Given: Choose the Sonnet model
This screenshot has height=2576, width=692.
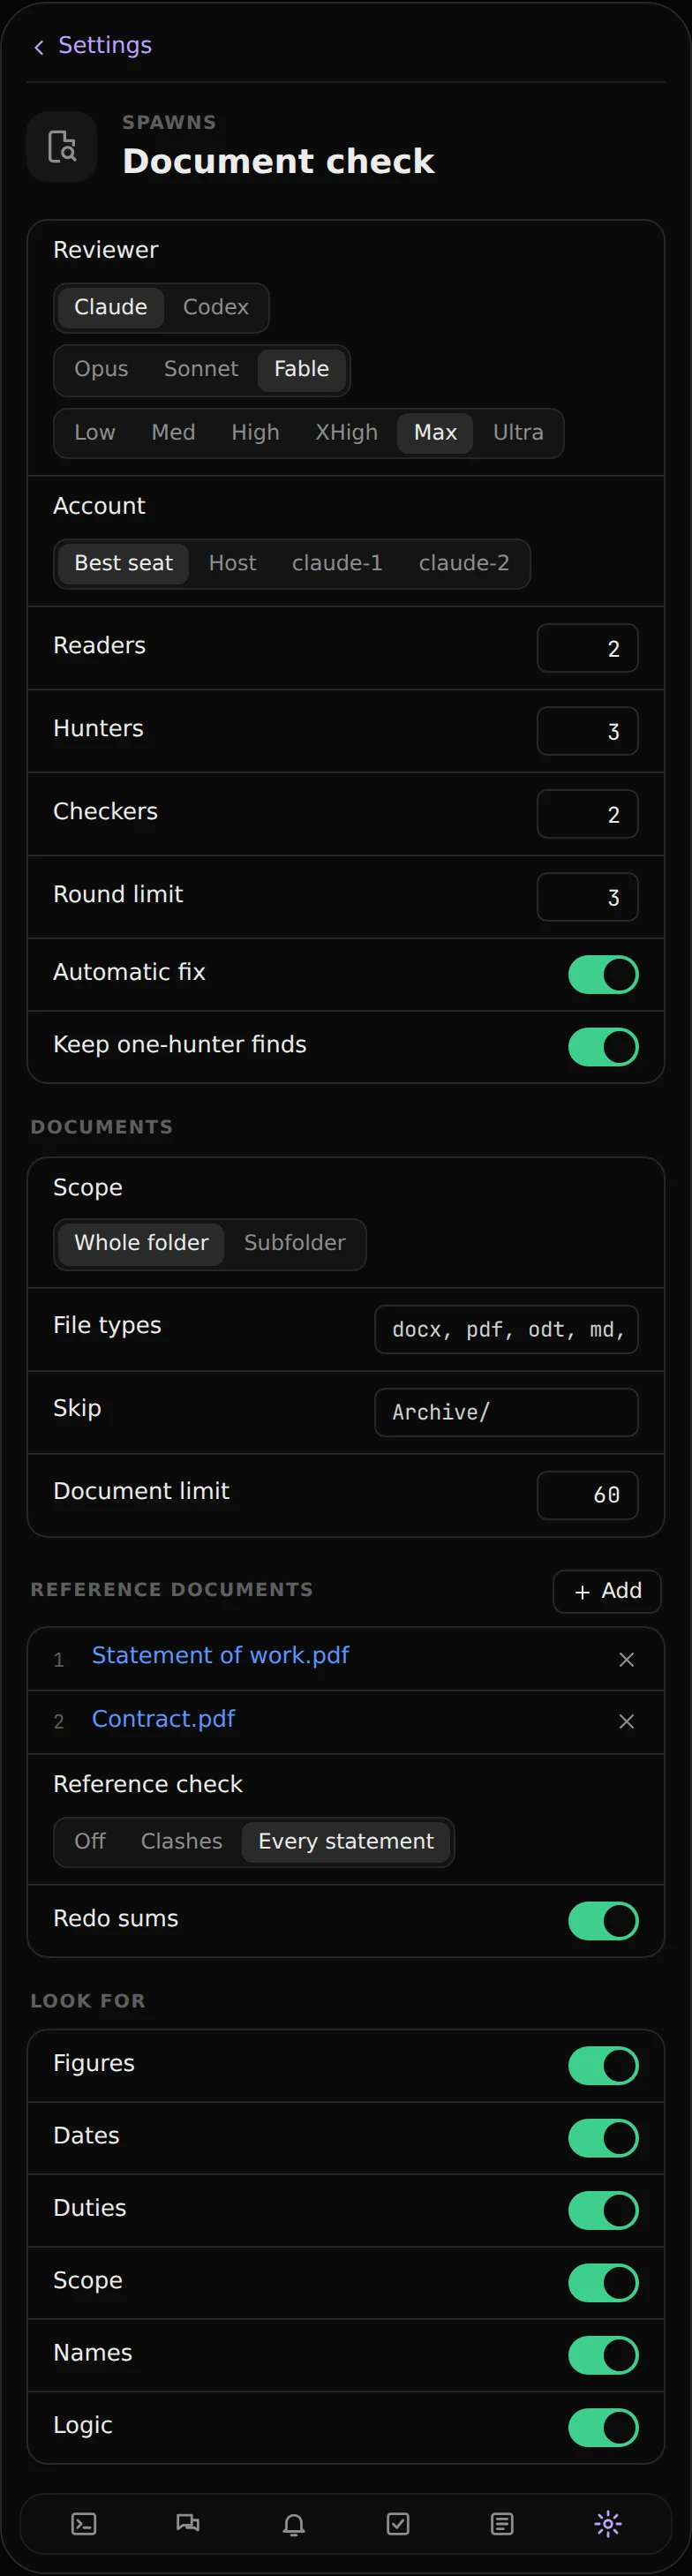Looking at the screenshot, I should [x=201, y=369].
